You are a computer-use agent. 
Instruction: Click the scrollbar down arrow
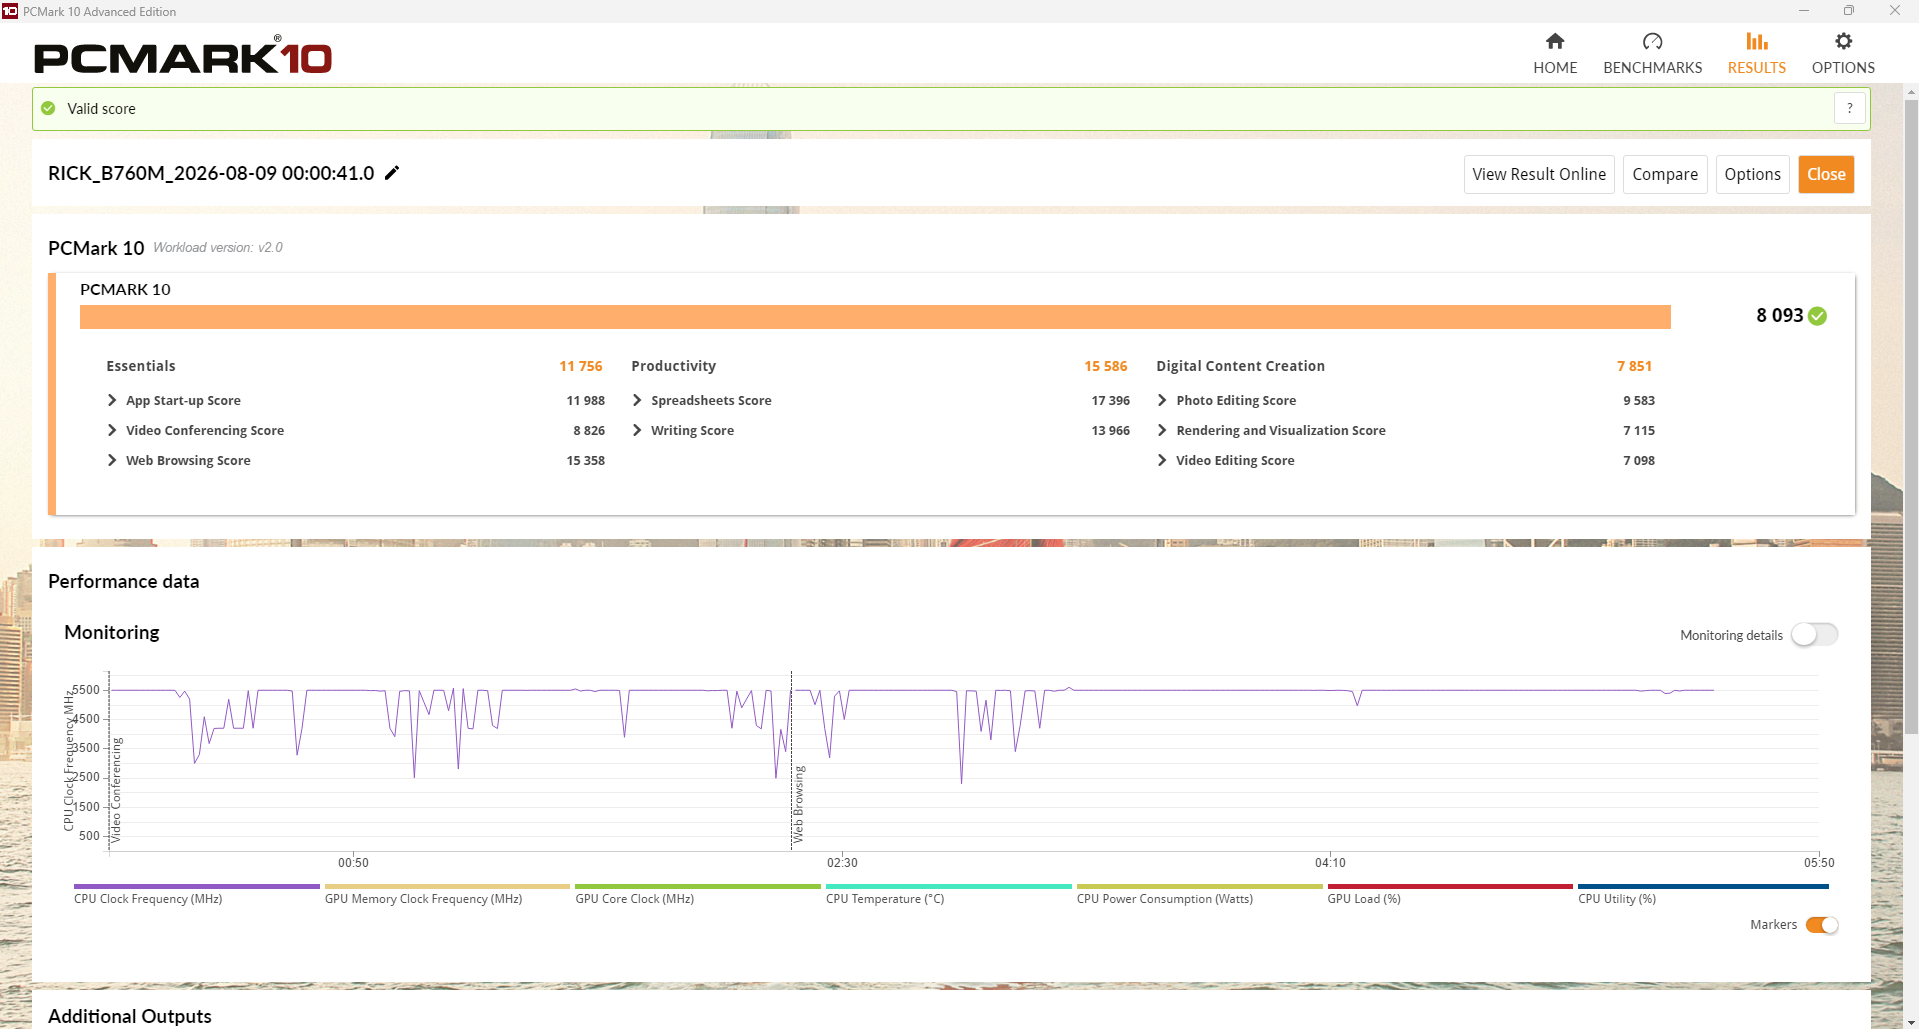(1911, 1021)
